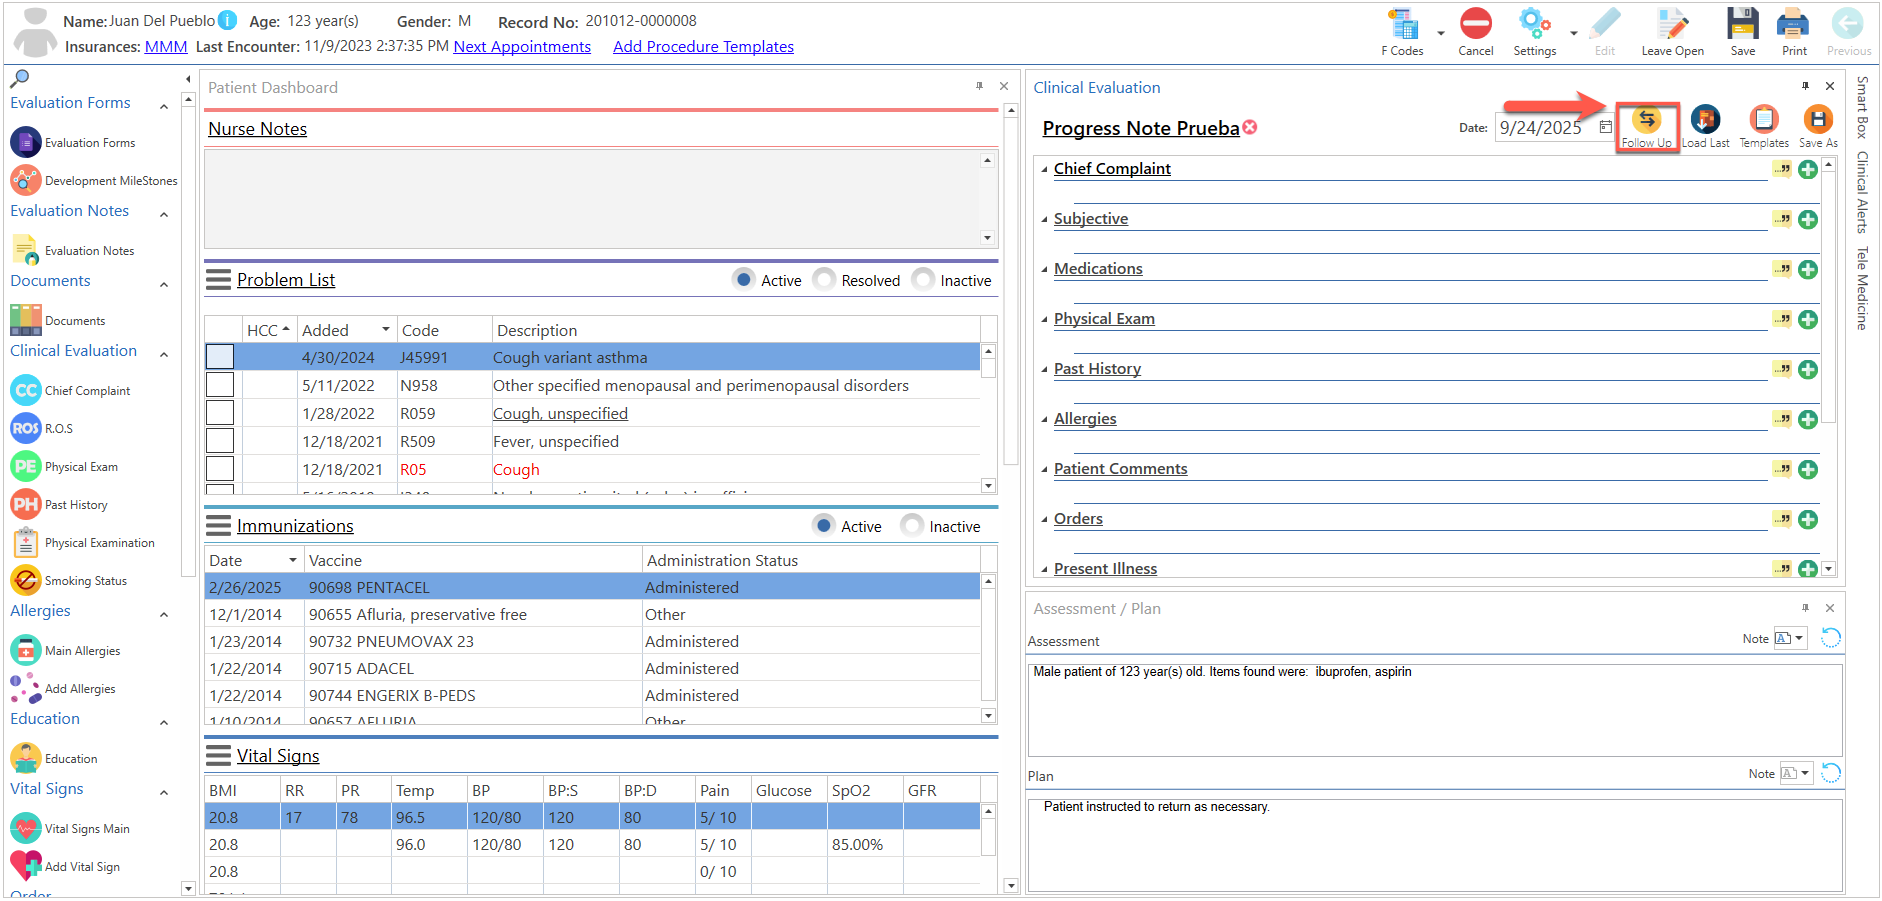Viewport: 1882px width, 901px height.
Task: Check the Cough variant asthma row checkbox
Action: point(220,357)
